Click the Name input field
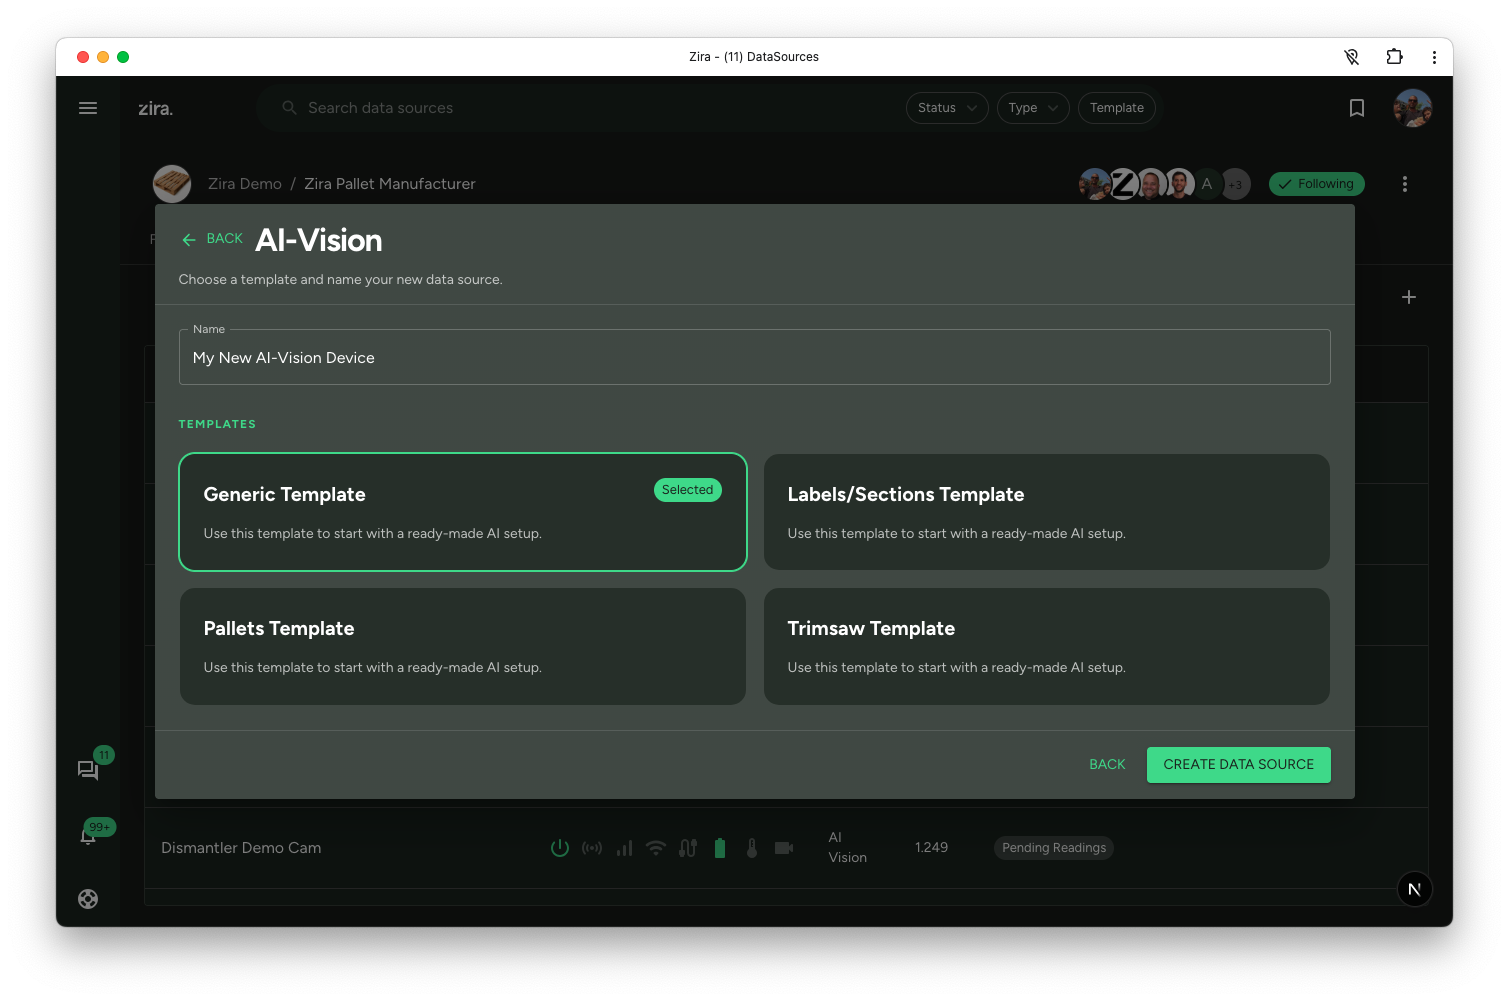This screenshot has height=1001, width=1509. point(755,357)
